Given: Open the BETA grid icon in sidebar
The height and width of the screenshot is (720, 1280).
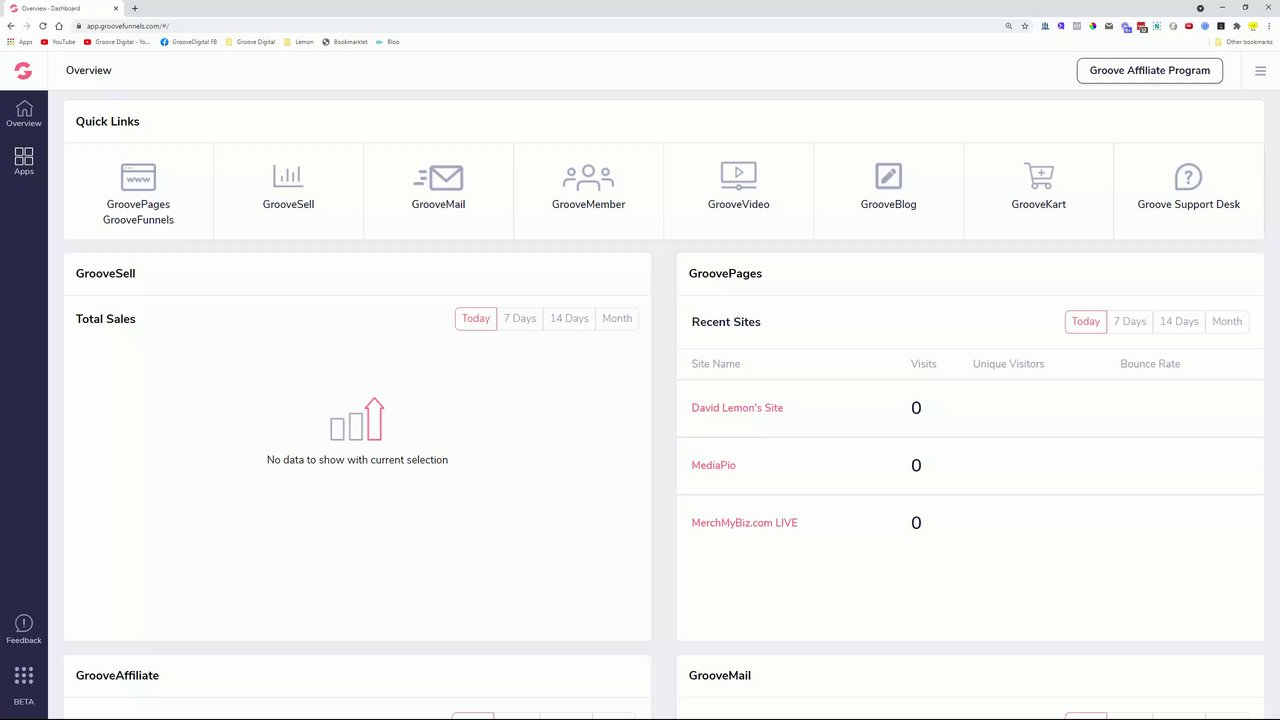Looking at the screenshot, I should [24, 676].
